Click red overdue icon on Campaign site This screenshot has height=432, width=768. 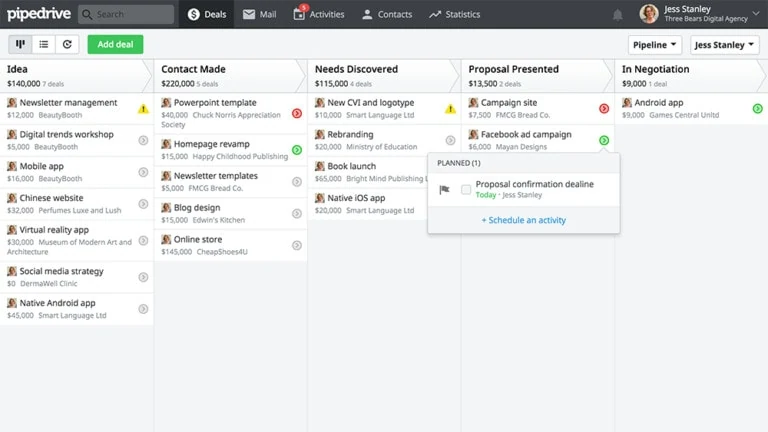tap(604, 109)
